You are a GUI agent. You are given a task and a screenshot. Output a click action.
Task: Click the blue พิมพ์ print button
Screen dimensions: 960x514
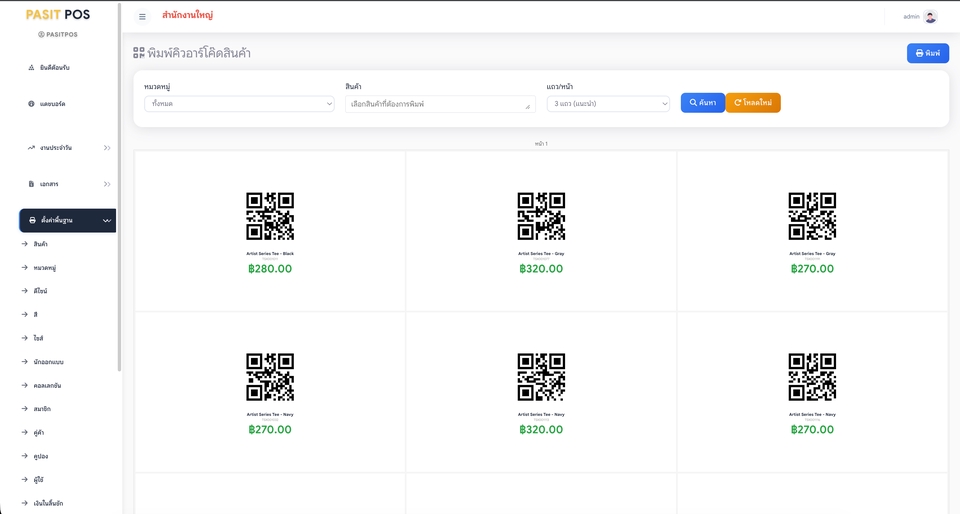928,53
